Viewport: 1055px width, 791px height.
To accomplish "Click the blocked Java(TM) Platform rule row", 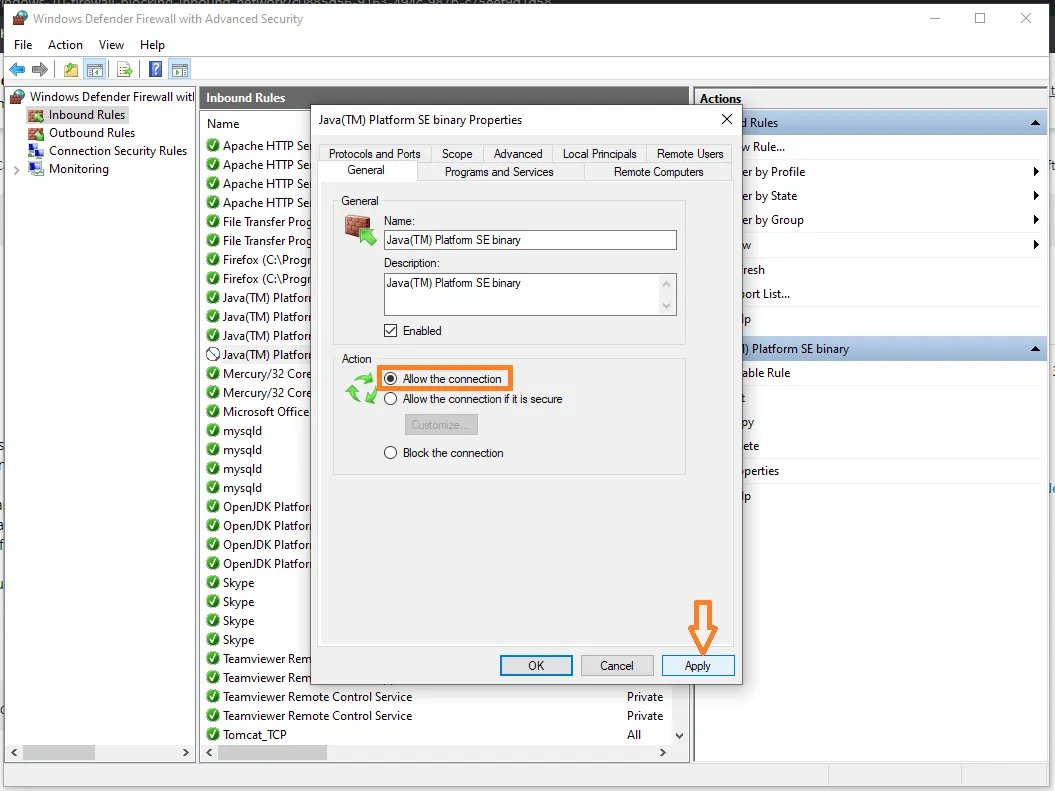I will [257, 354].
